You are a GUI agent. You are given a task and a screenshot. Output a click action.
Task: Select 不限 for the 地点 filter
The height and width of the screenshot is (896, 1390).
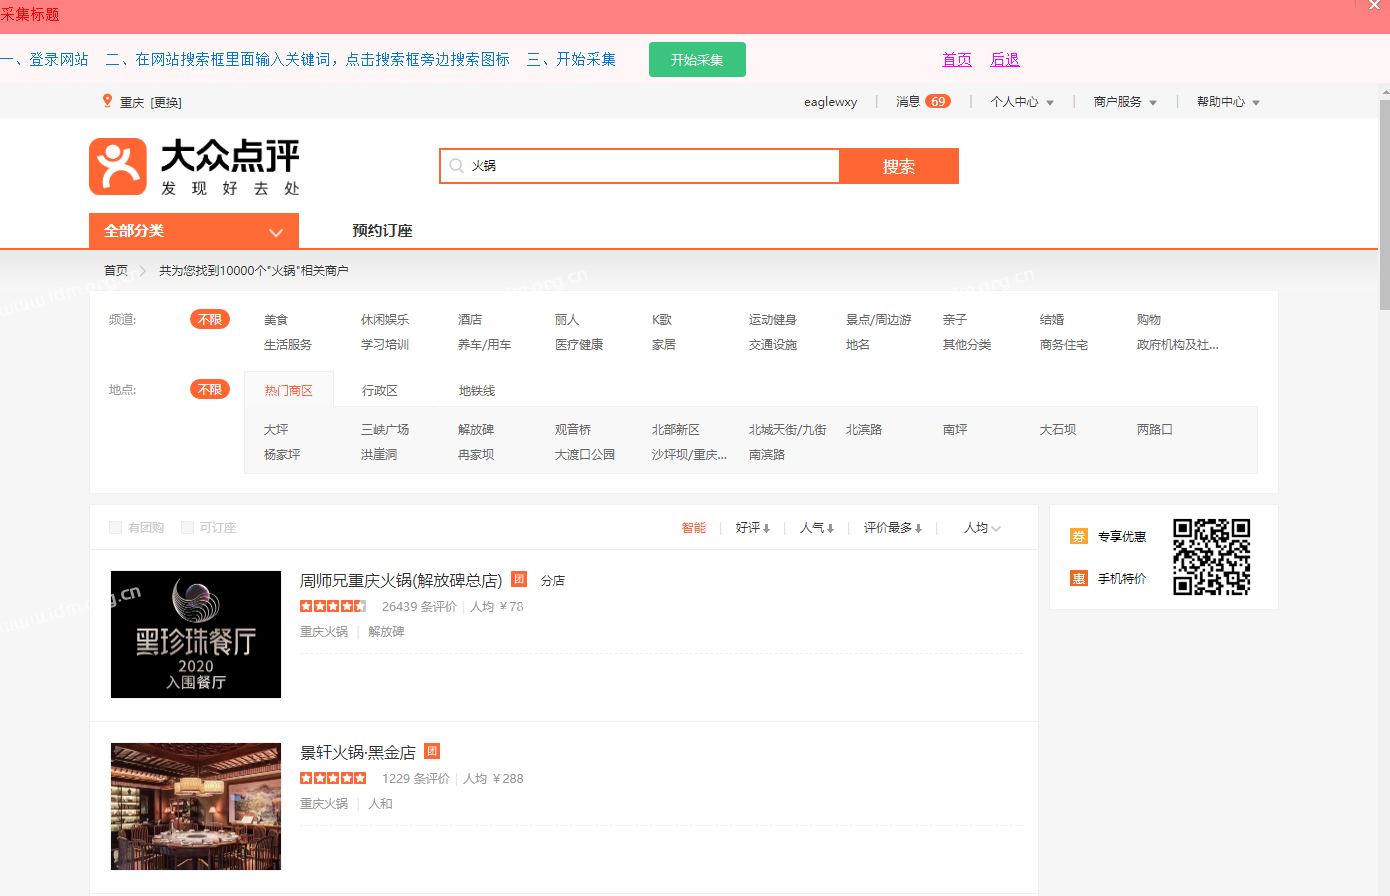(x=210, y=389)
